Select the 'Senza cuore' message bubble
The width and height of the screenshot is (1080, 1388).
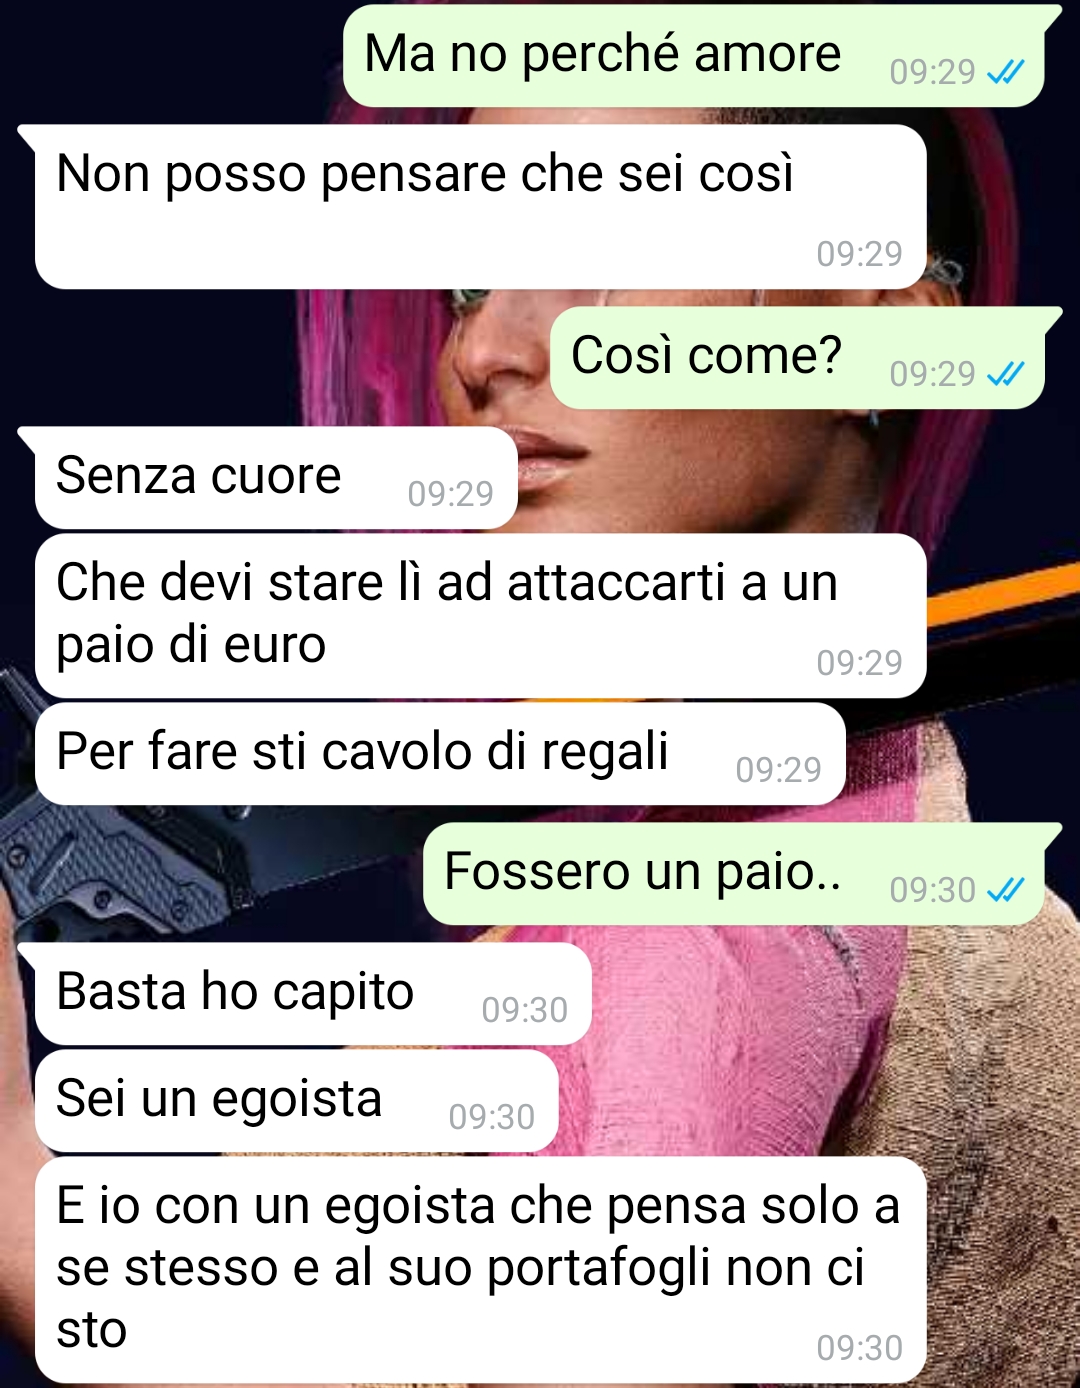(276, 477)
